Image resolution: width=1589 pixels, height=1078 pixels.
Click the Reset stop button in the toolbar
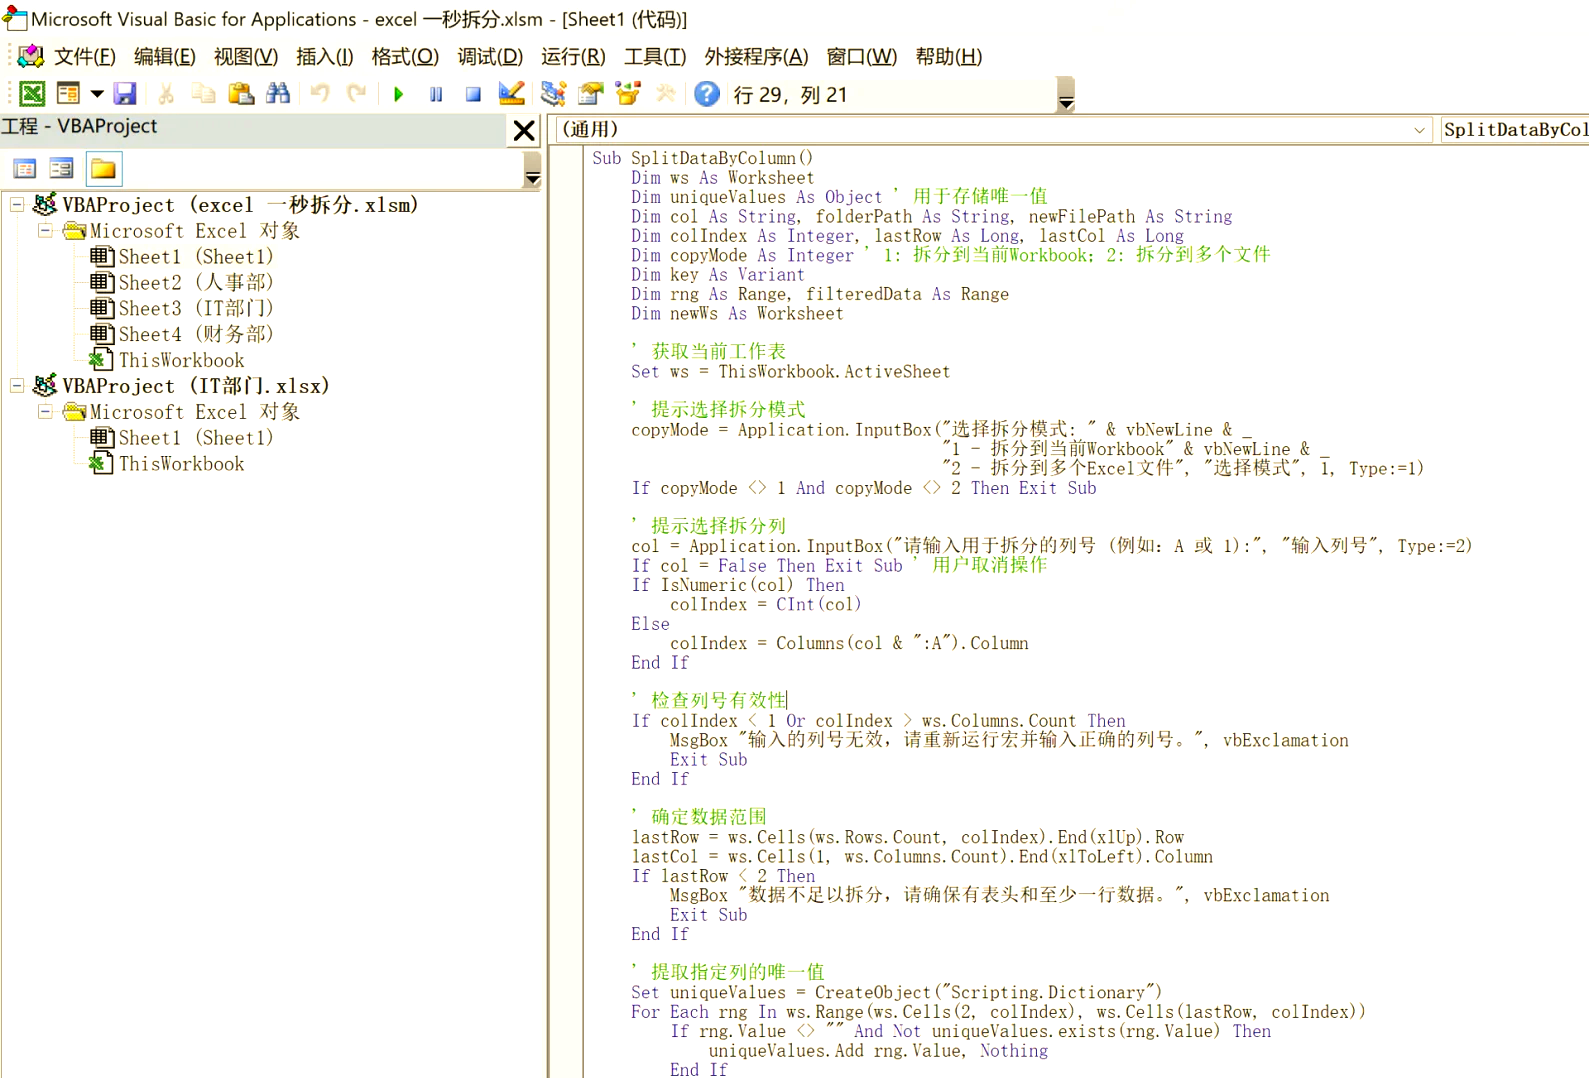click(x=473, y=94)
